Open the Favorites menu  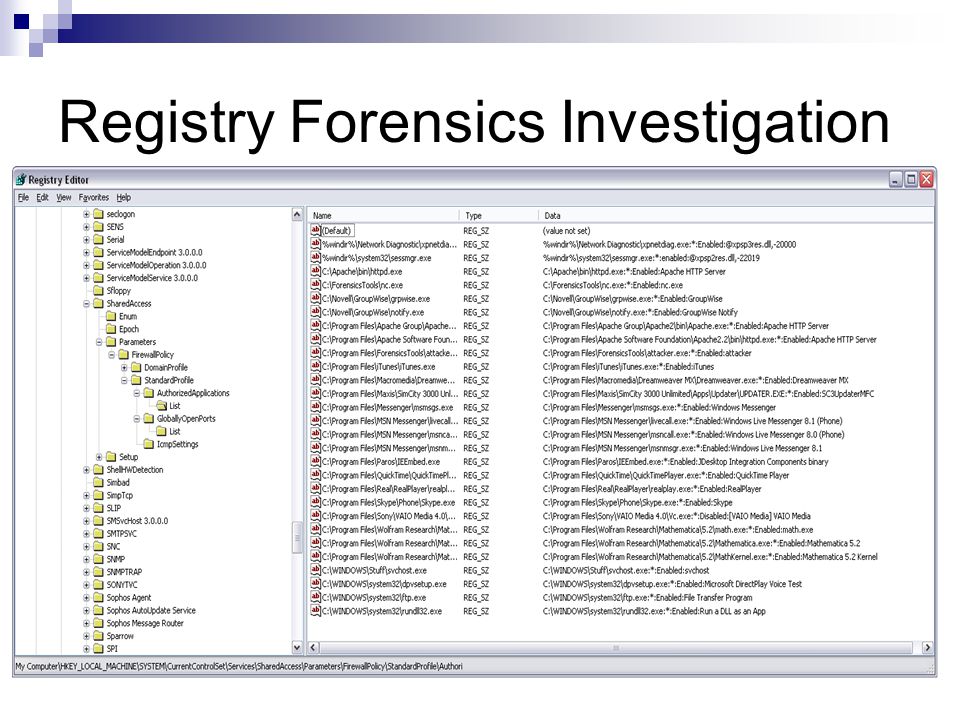94,197
